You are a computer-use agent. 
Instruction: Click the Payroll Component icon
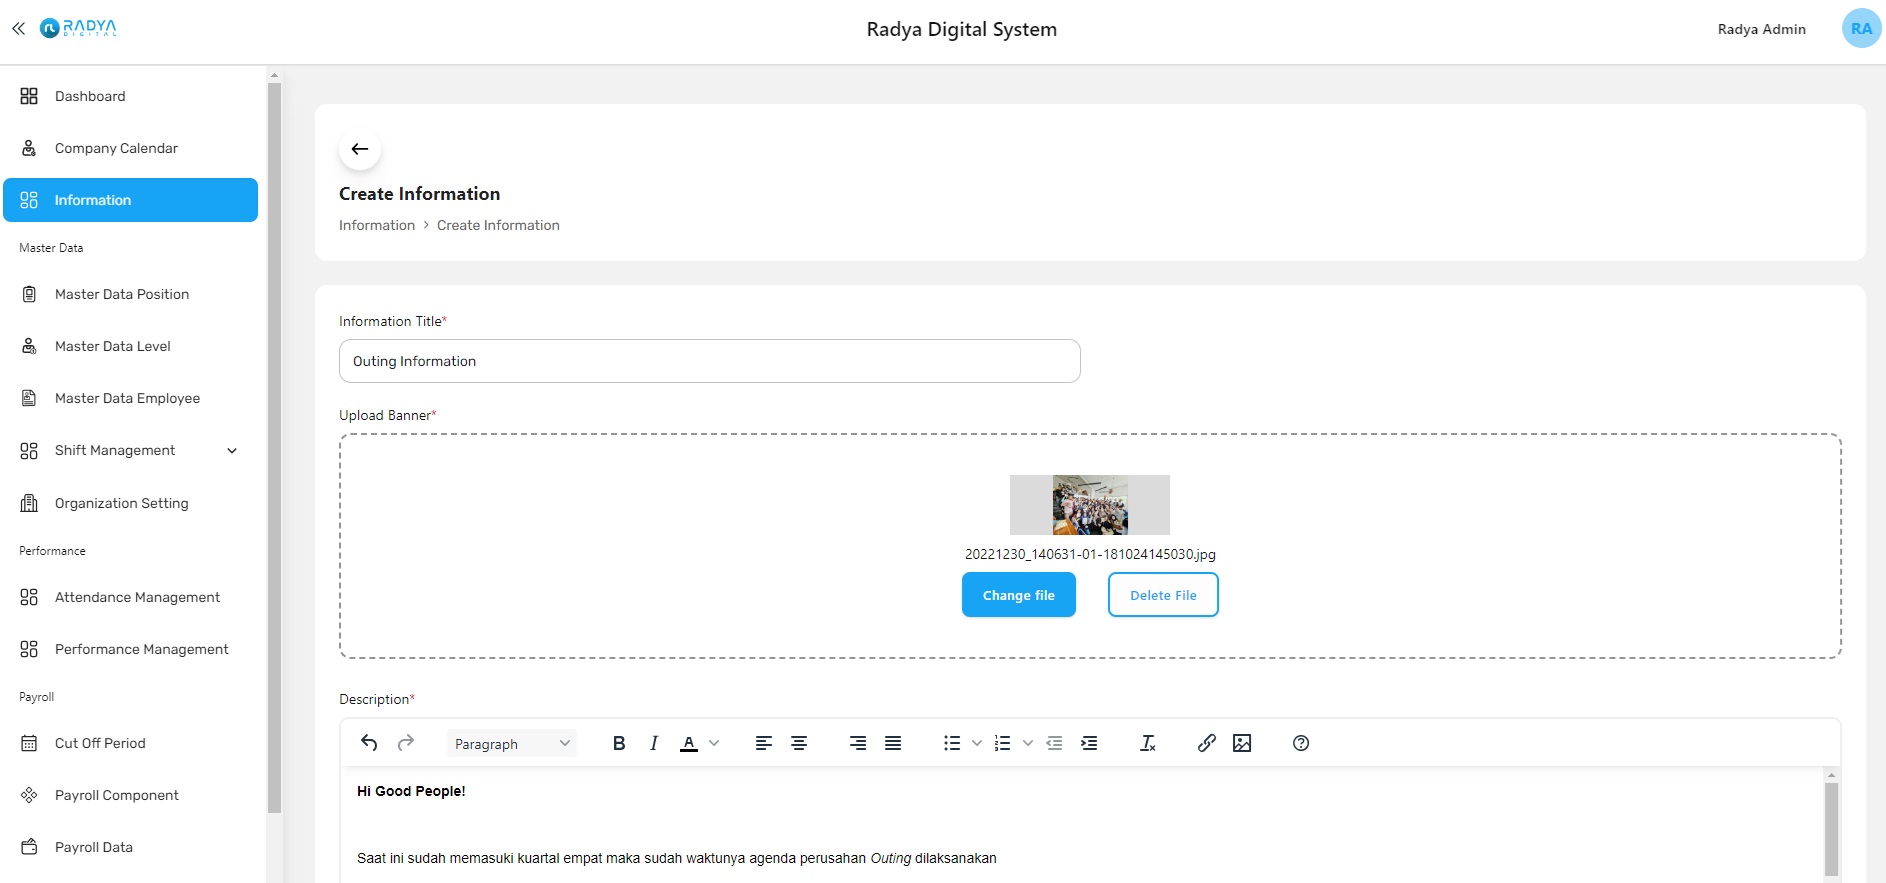coord(29,795)
